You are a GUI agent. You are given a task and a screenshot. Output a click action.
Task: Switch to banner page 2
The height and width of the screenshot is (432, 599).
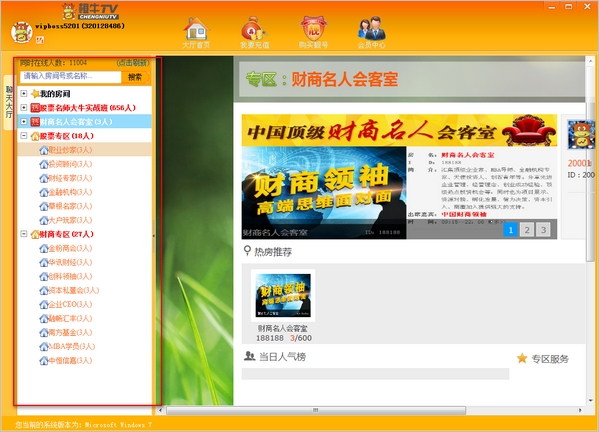[527, 230]
